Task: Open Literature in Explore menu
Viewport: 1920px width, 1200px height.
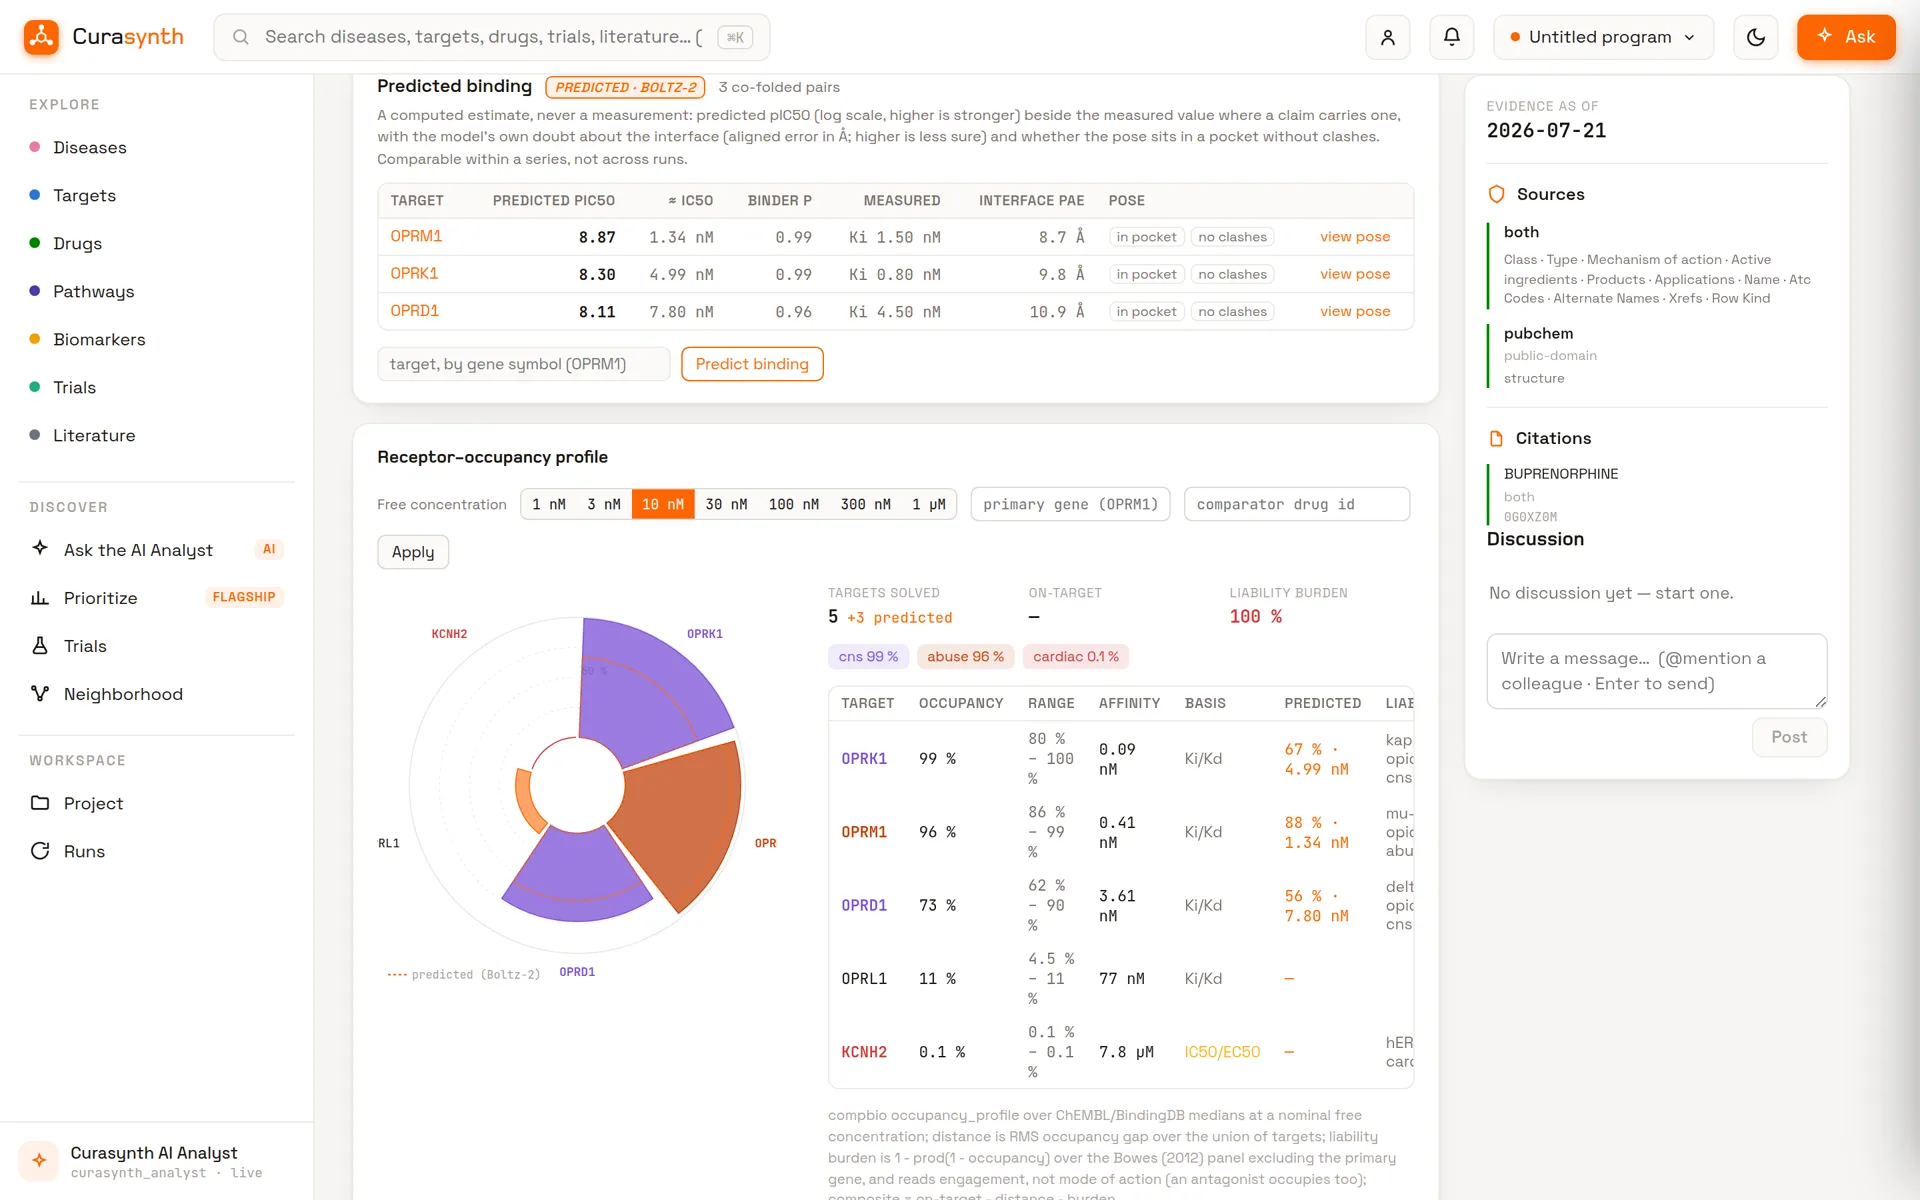Action: (x=94, y=435)
